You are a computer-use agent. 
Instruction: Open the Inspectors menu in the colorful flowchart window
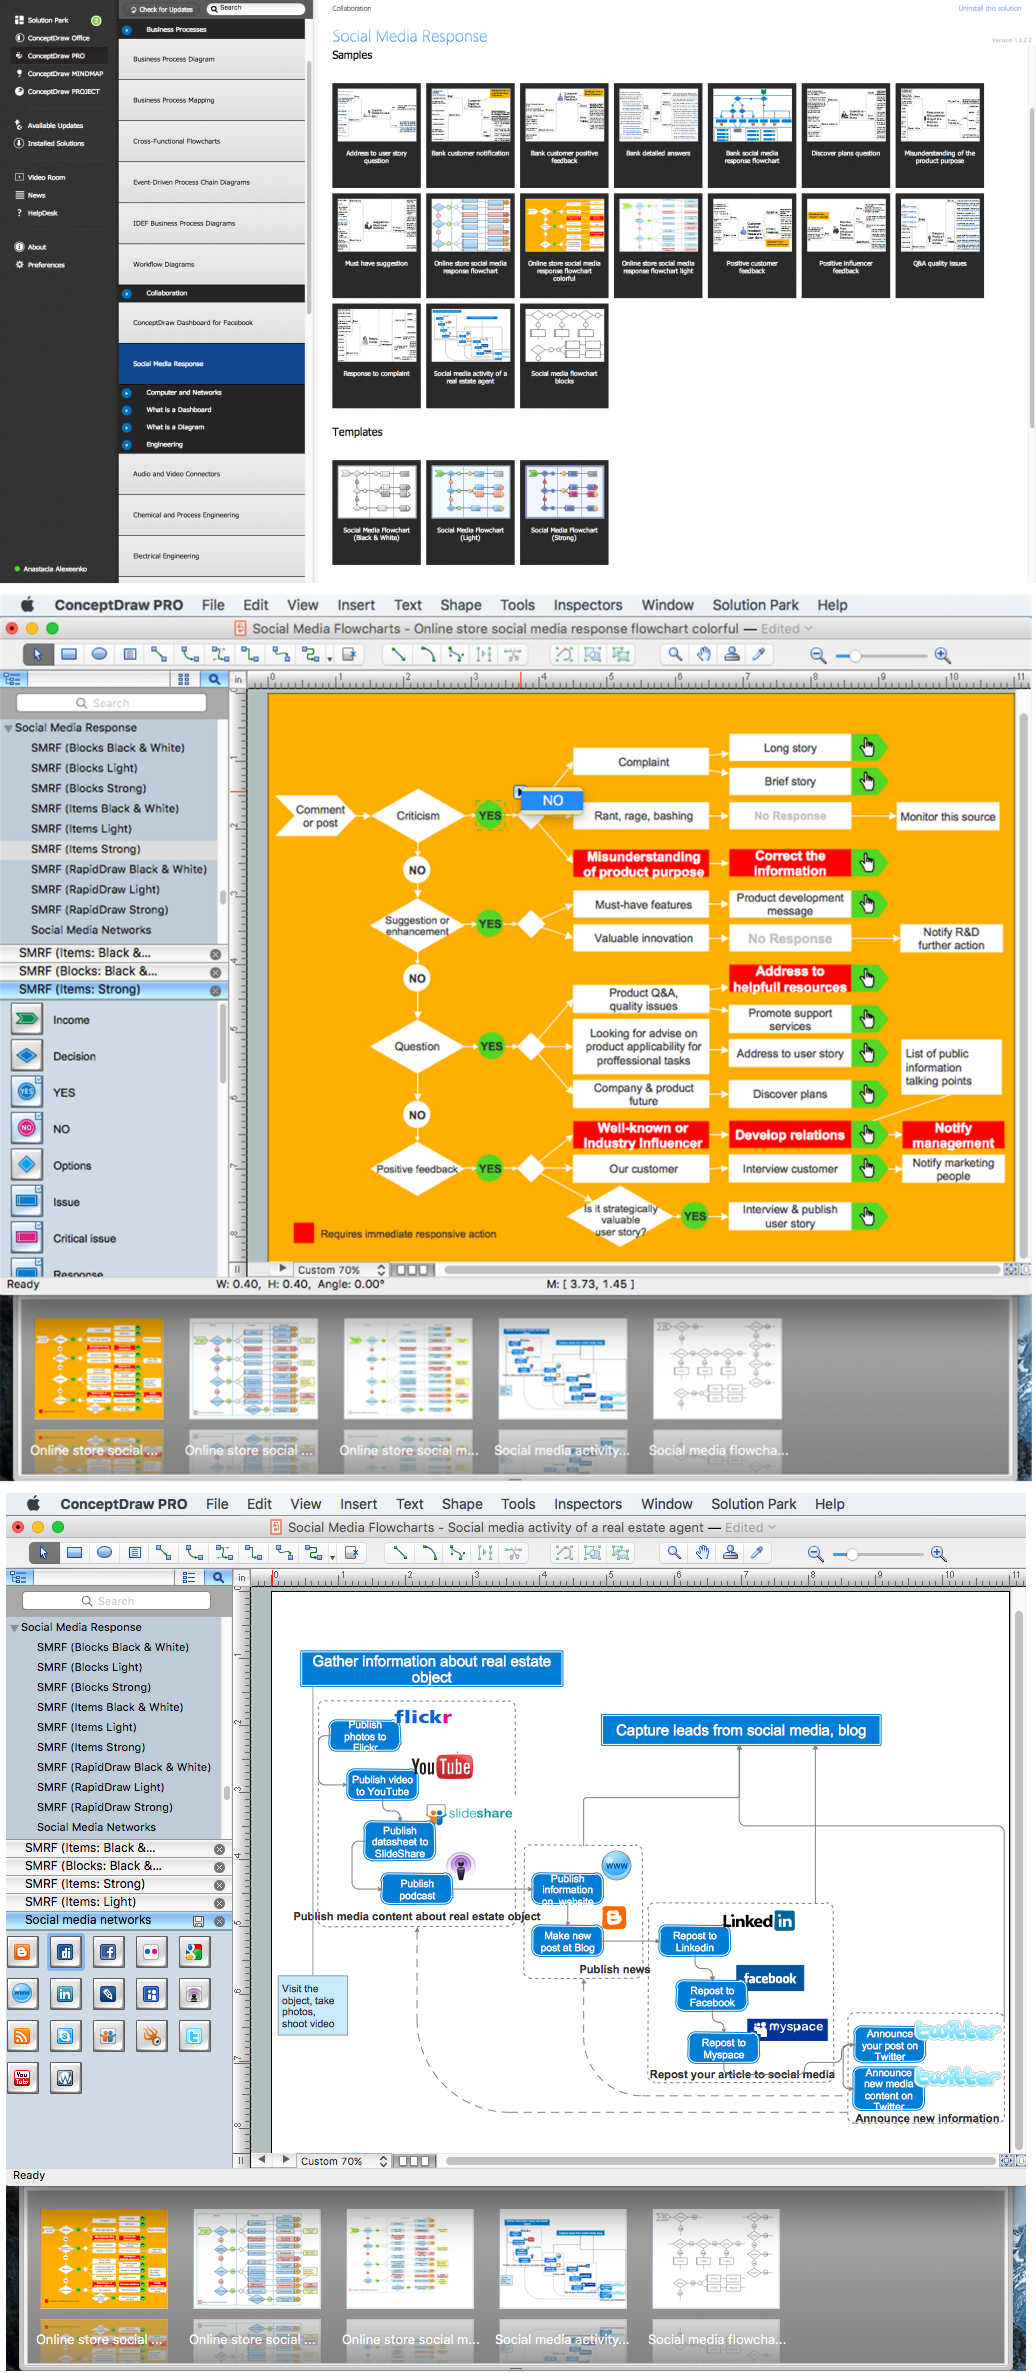[588, 605]
